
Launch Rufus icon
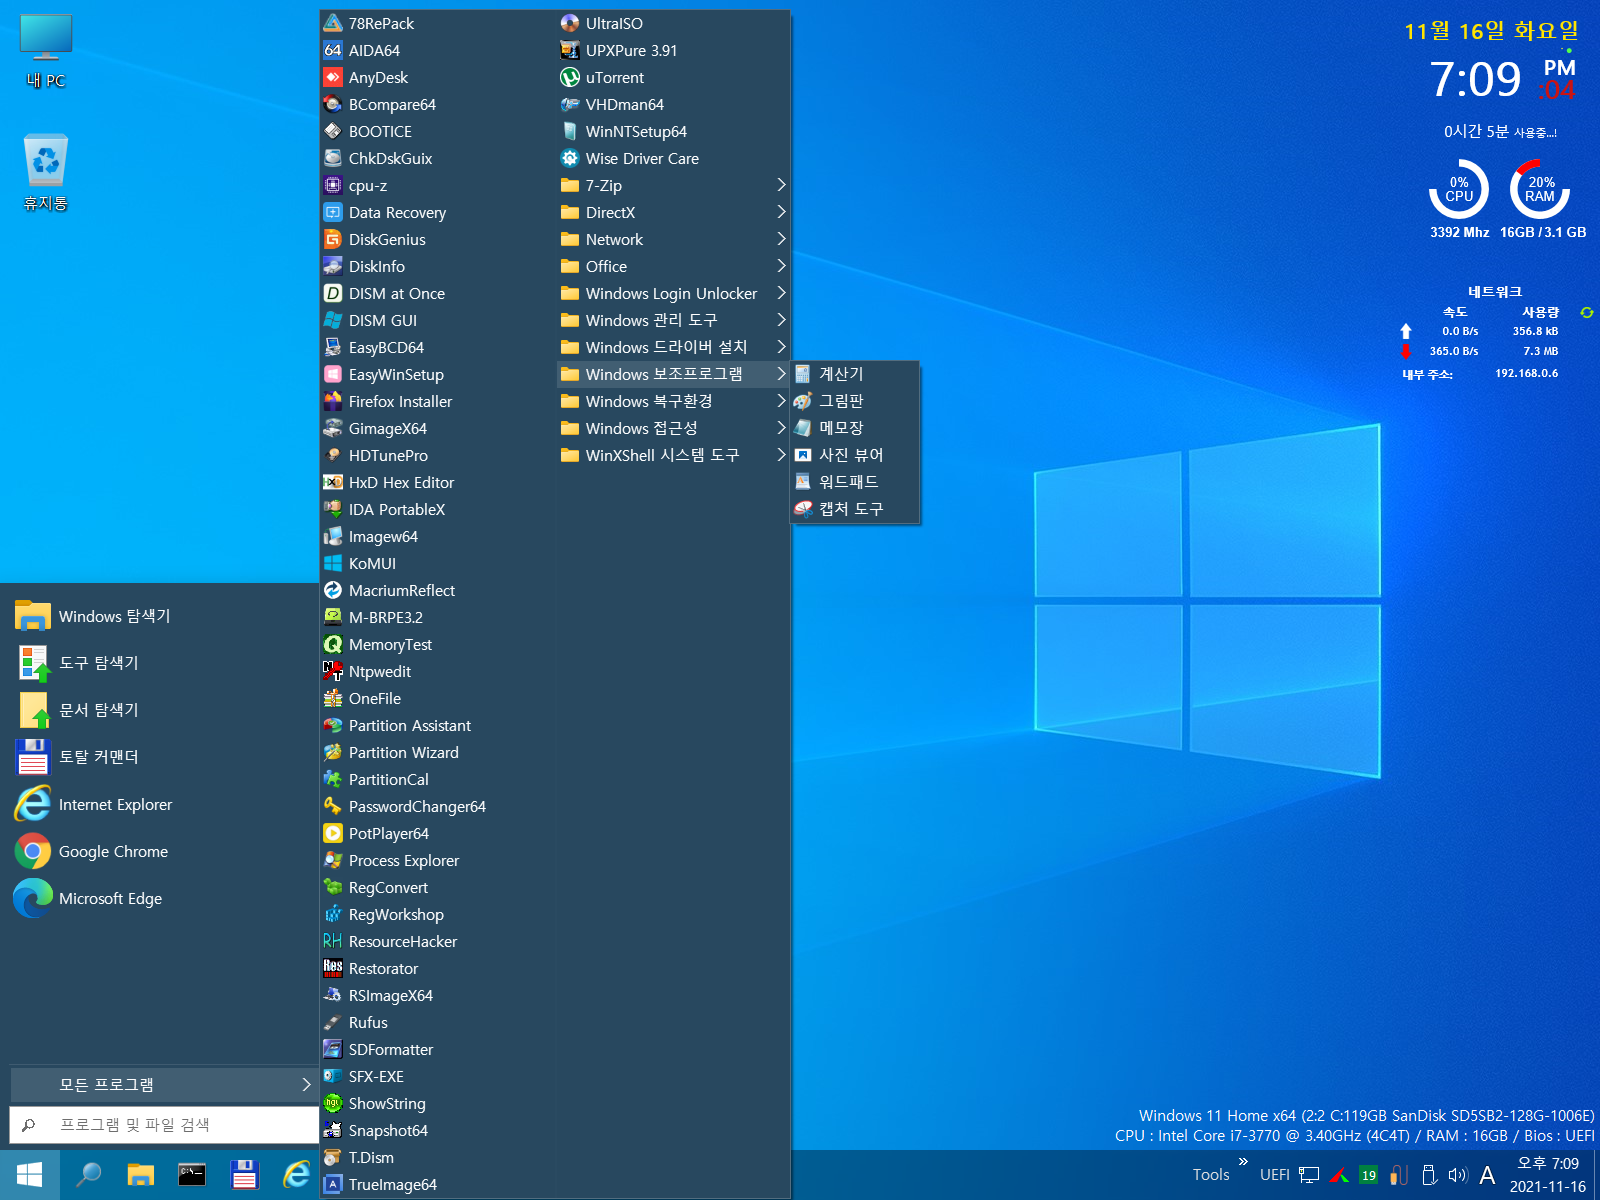click(x=333, y=1022)
